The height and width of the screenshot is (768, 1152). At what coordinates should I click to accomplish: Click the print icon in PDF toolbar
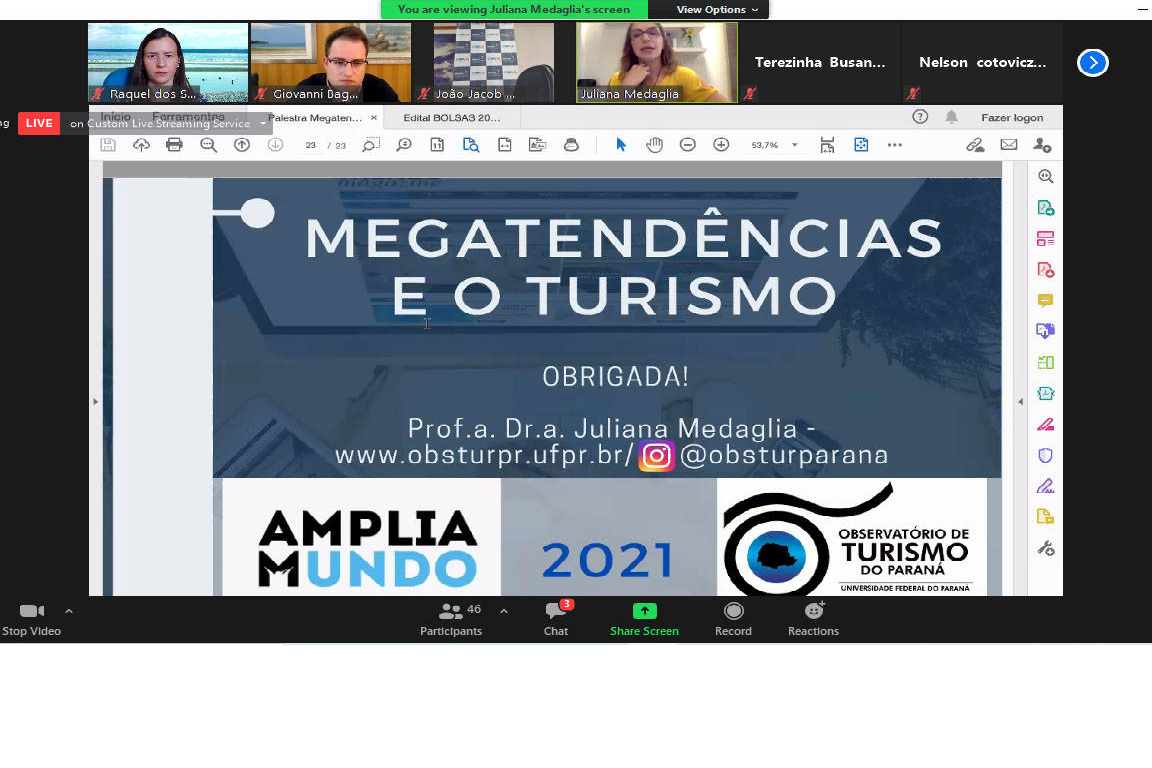(174, 145)
